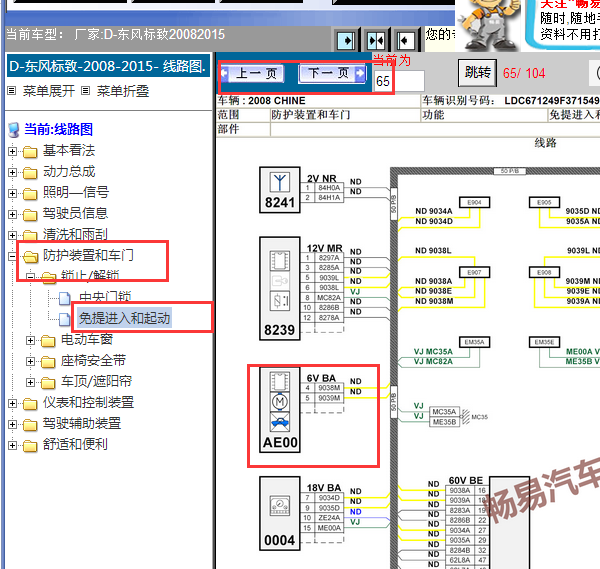
Task: Click the 60V BE connector label
Action: [x=466, y=481]
